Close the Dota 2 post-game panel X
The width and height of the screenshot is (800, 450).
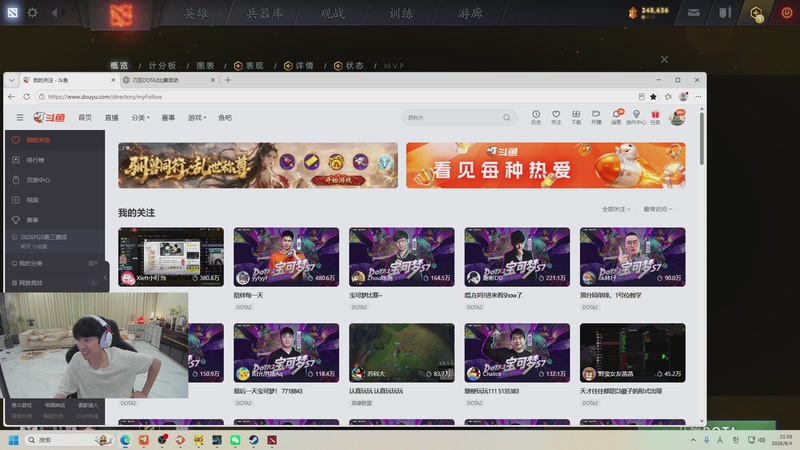(664, 60)
